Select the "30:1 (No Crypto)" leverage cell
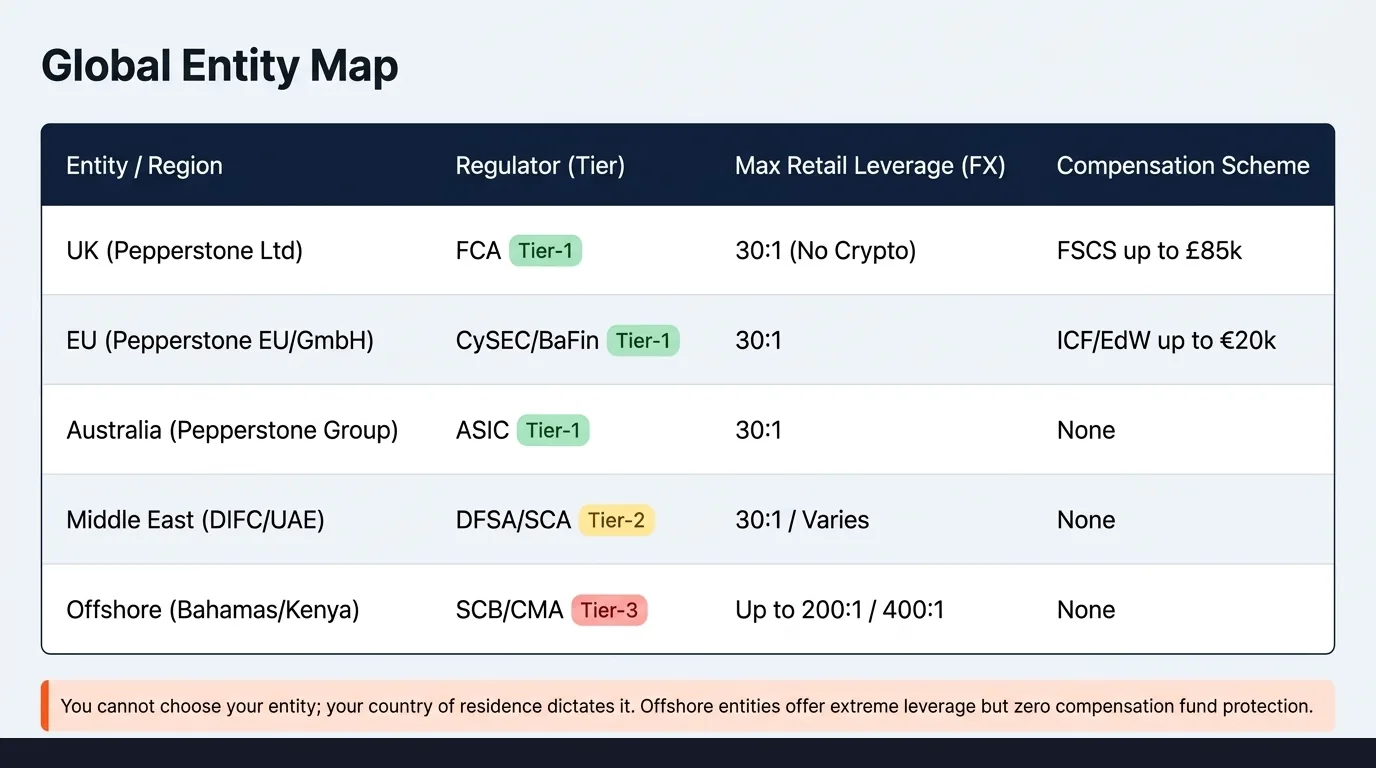The width and height of the screenshot is (1376, 768). coord(825,250)
